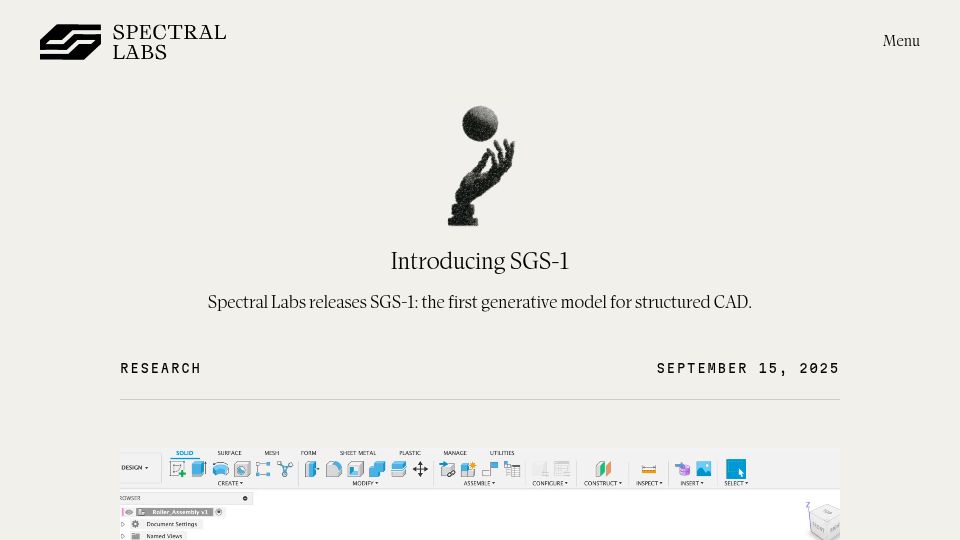Click the Spectral Labs logo mark
The width and height of the screenshot is (960, 540).
[70, 42]
